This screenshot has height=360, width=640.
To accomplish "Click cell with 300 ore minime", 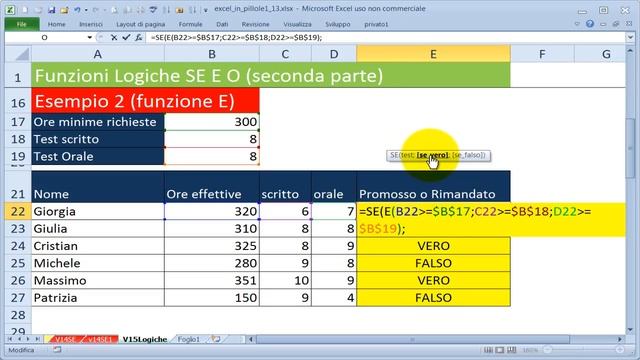I will (x=212, y=122).
